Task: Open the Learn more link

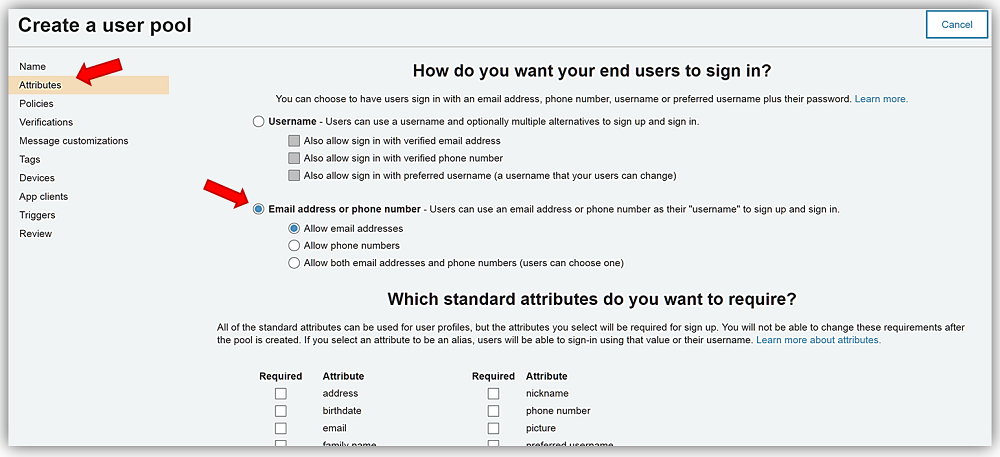Action: pyautogui.click(x=880, y=99)
